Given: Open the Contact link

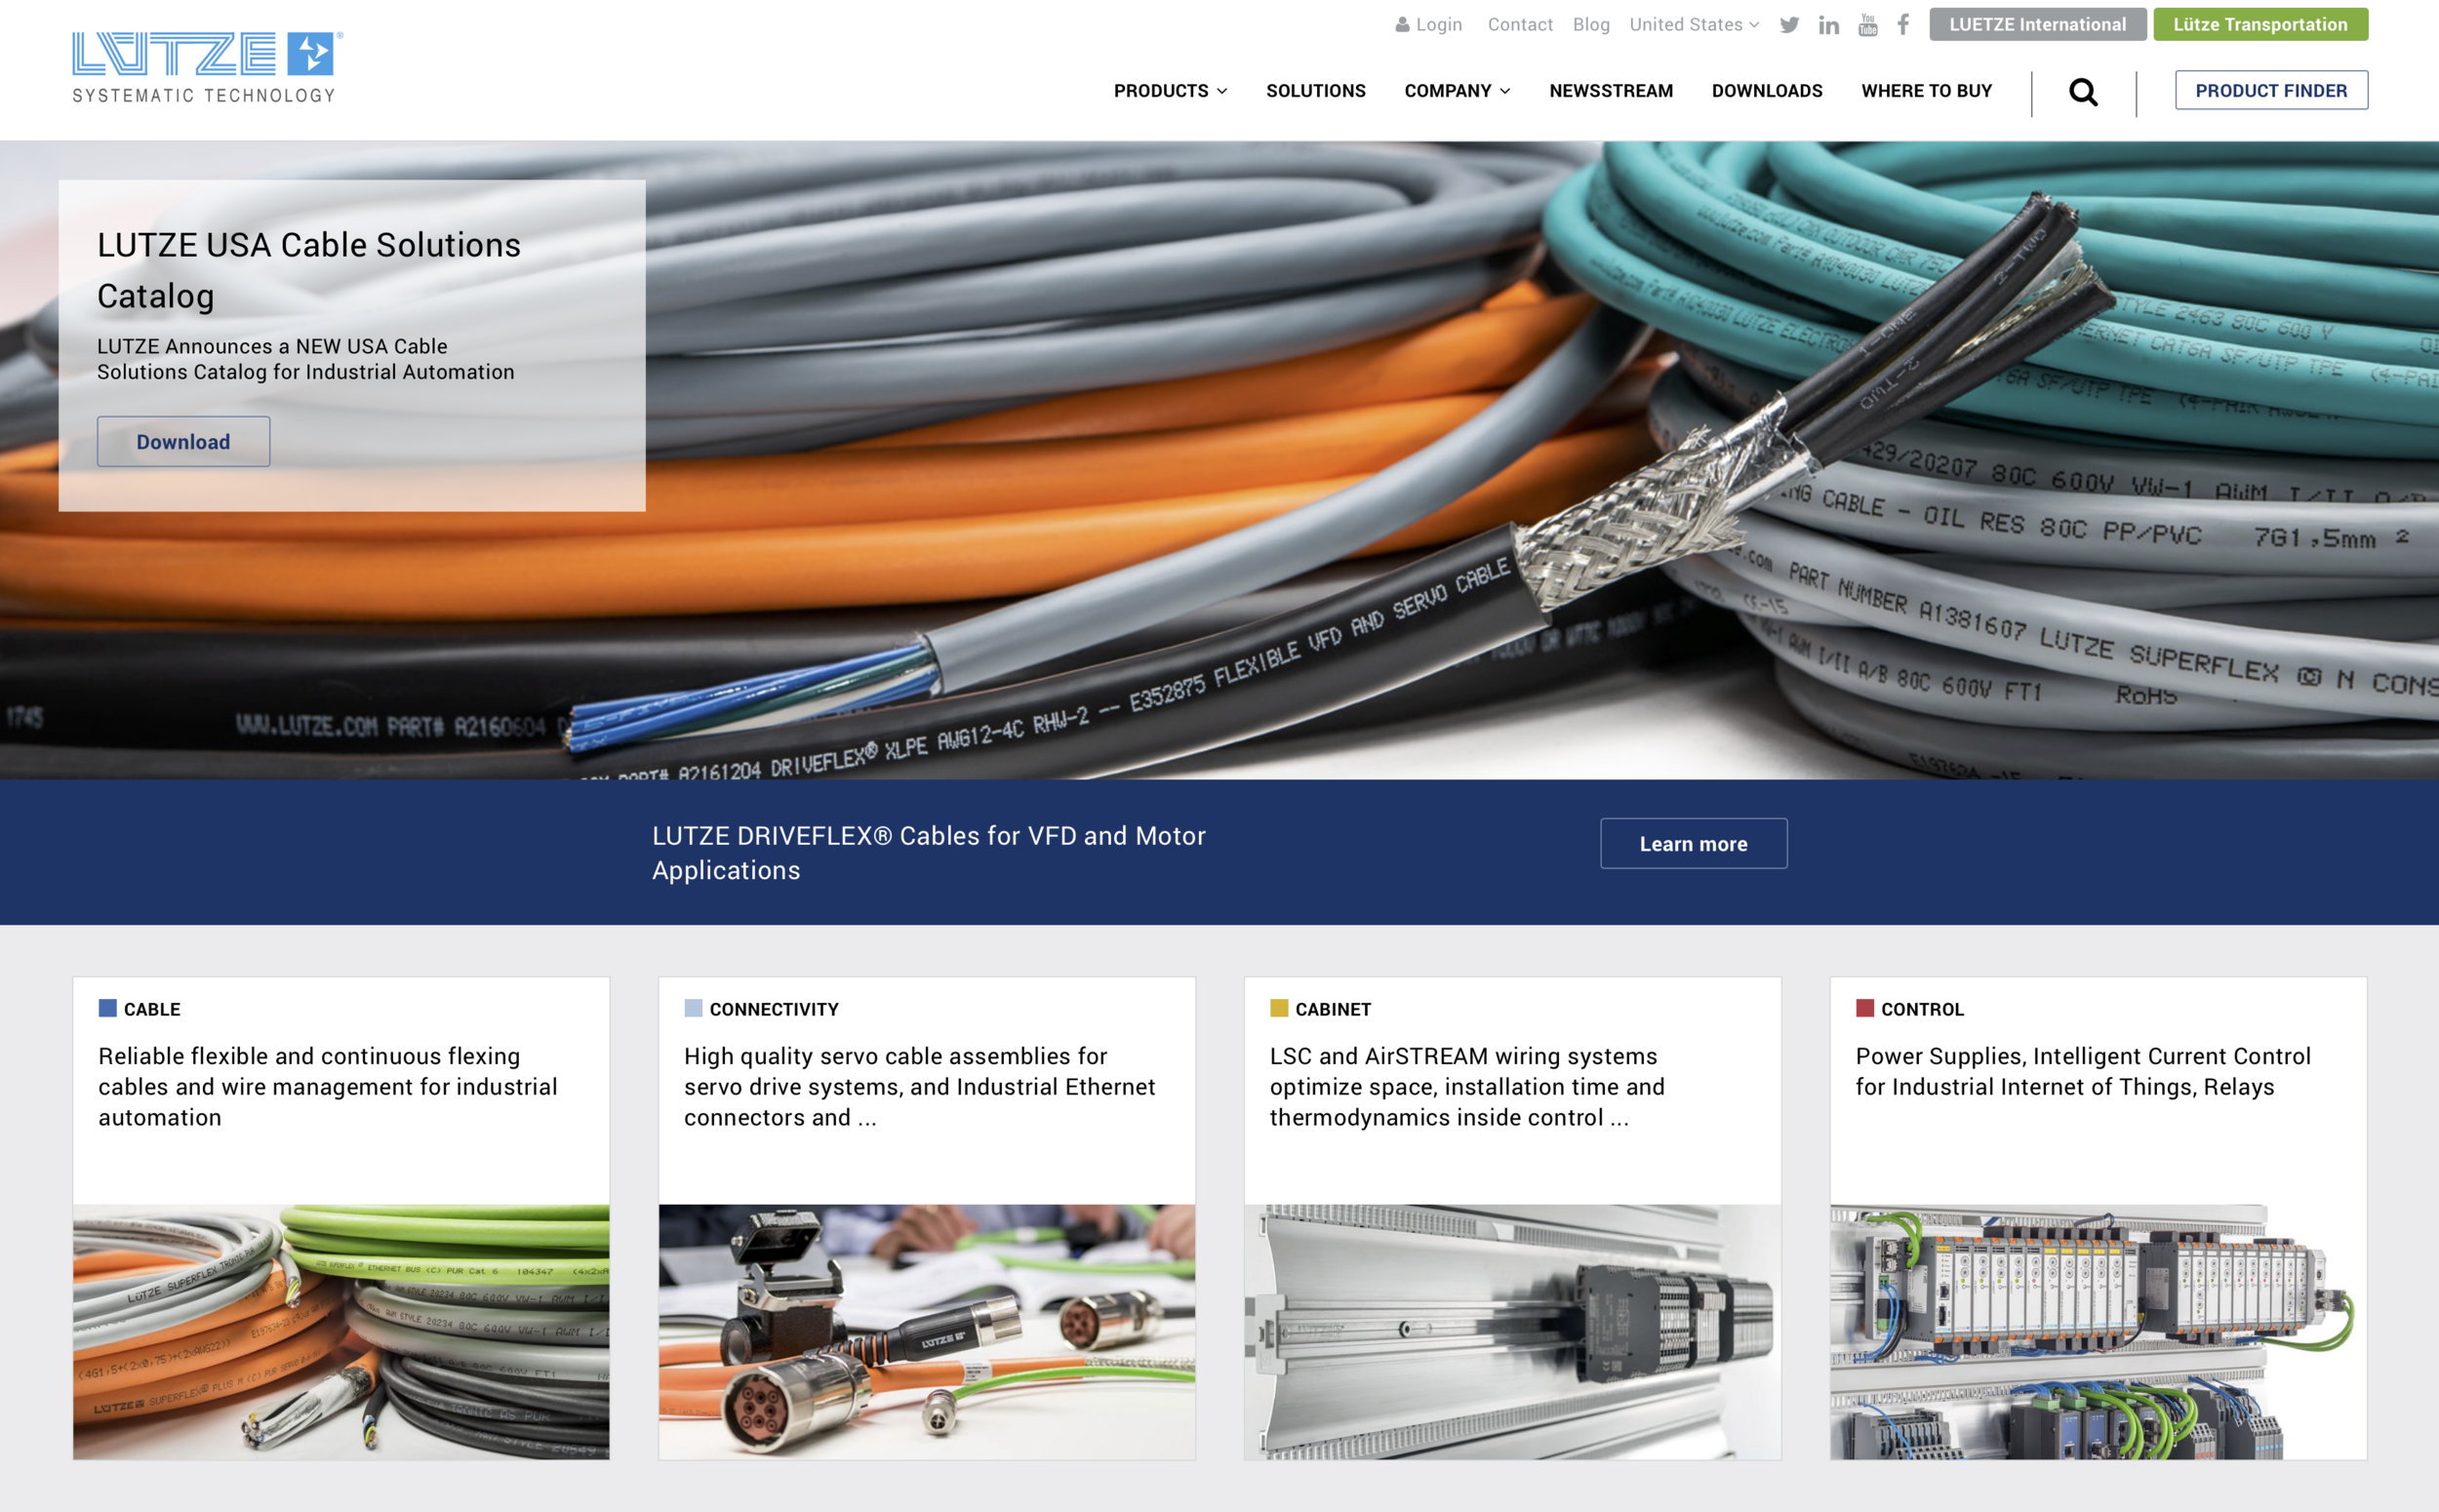Looking at the screenshot, I should (x=1520, y=24).
